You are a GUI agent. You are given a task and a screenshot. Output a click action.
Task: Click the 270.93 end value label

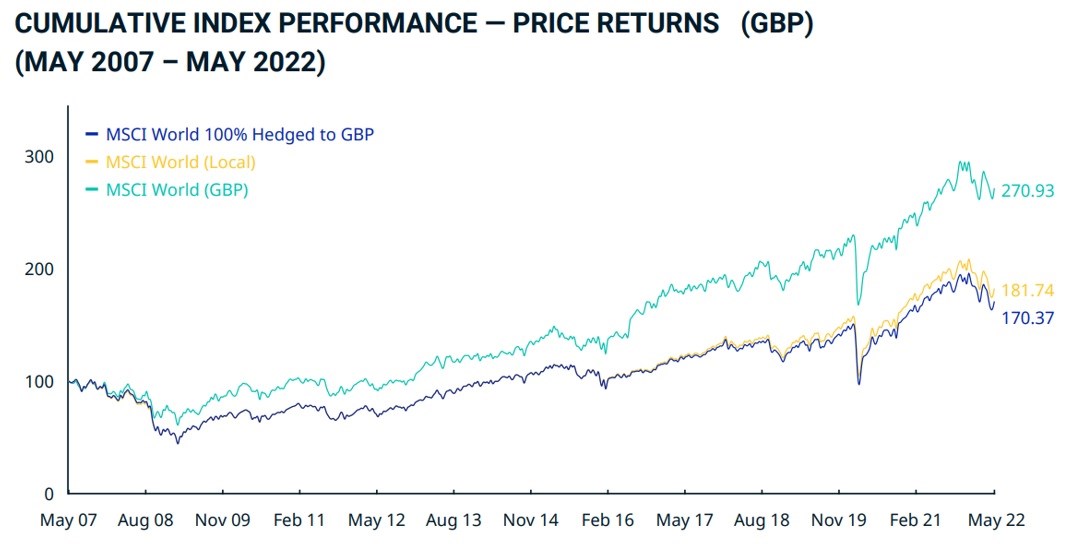click(1028, 190)
